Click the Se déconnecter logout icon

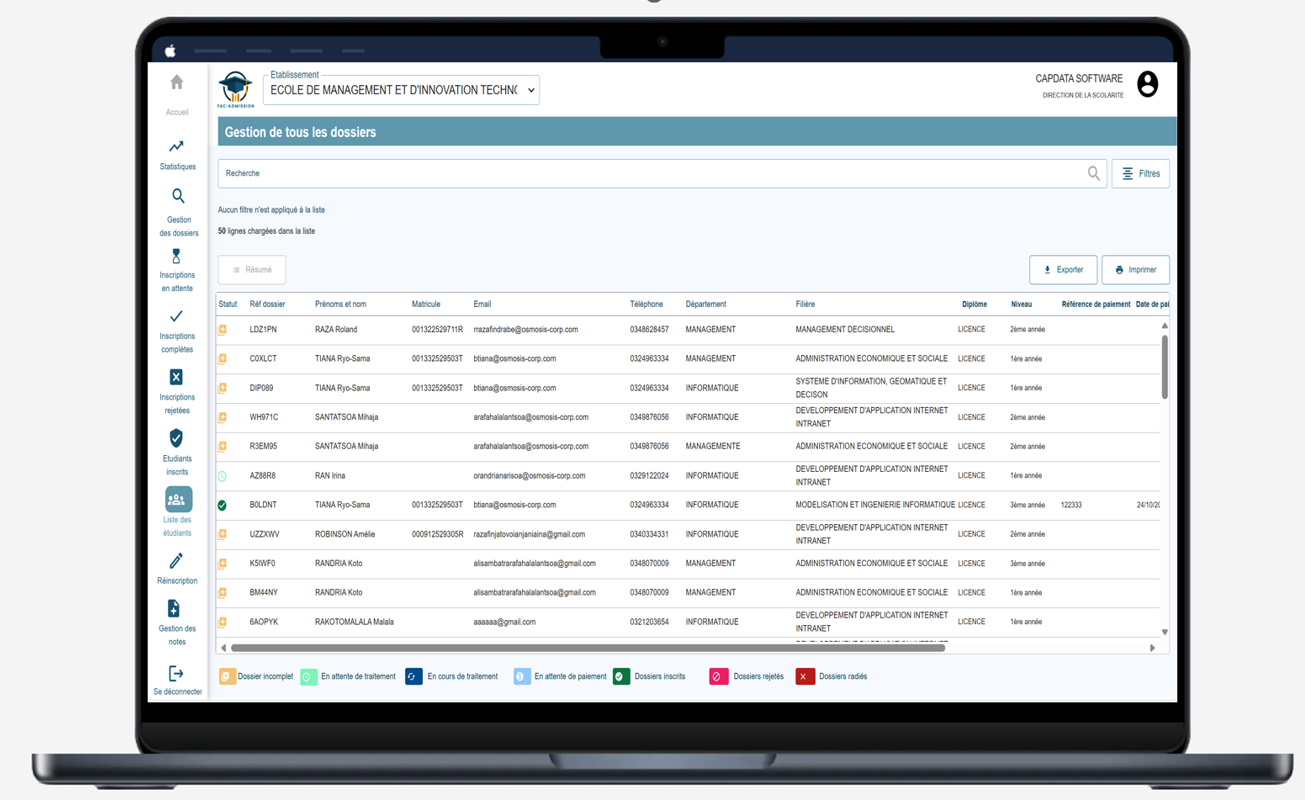(176, 674)
